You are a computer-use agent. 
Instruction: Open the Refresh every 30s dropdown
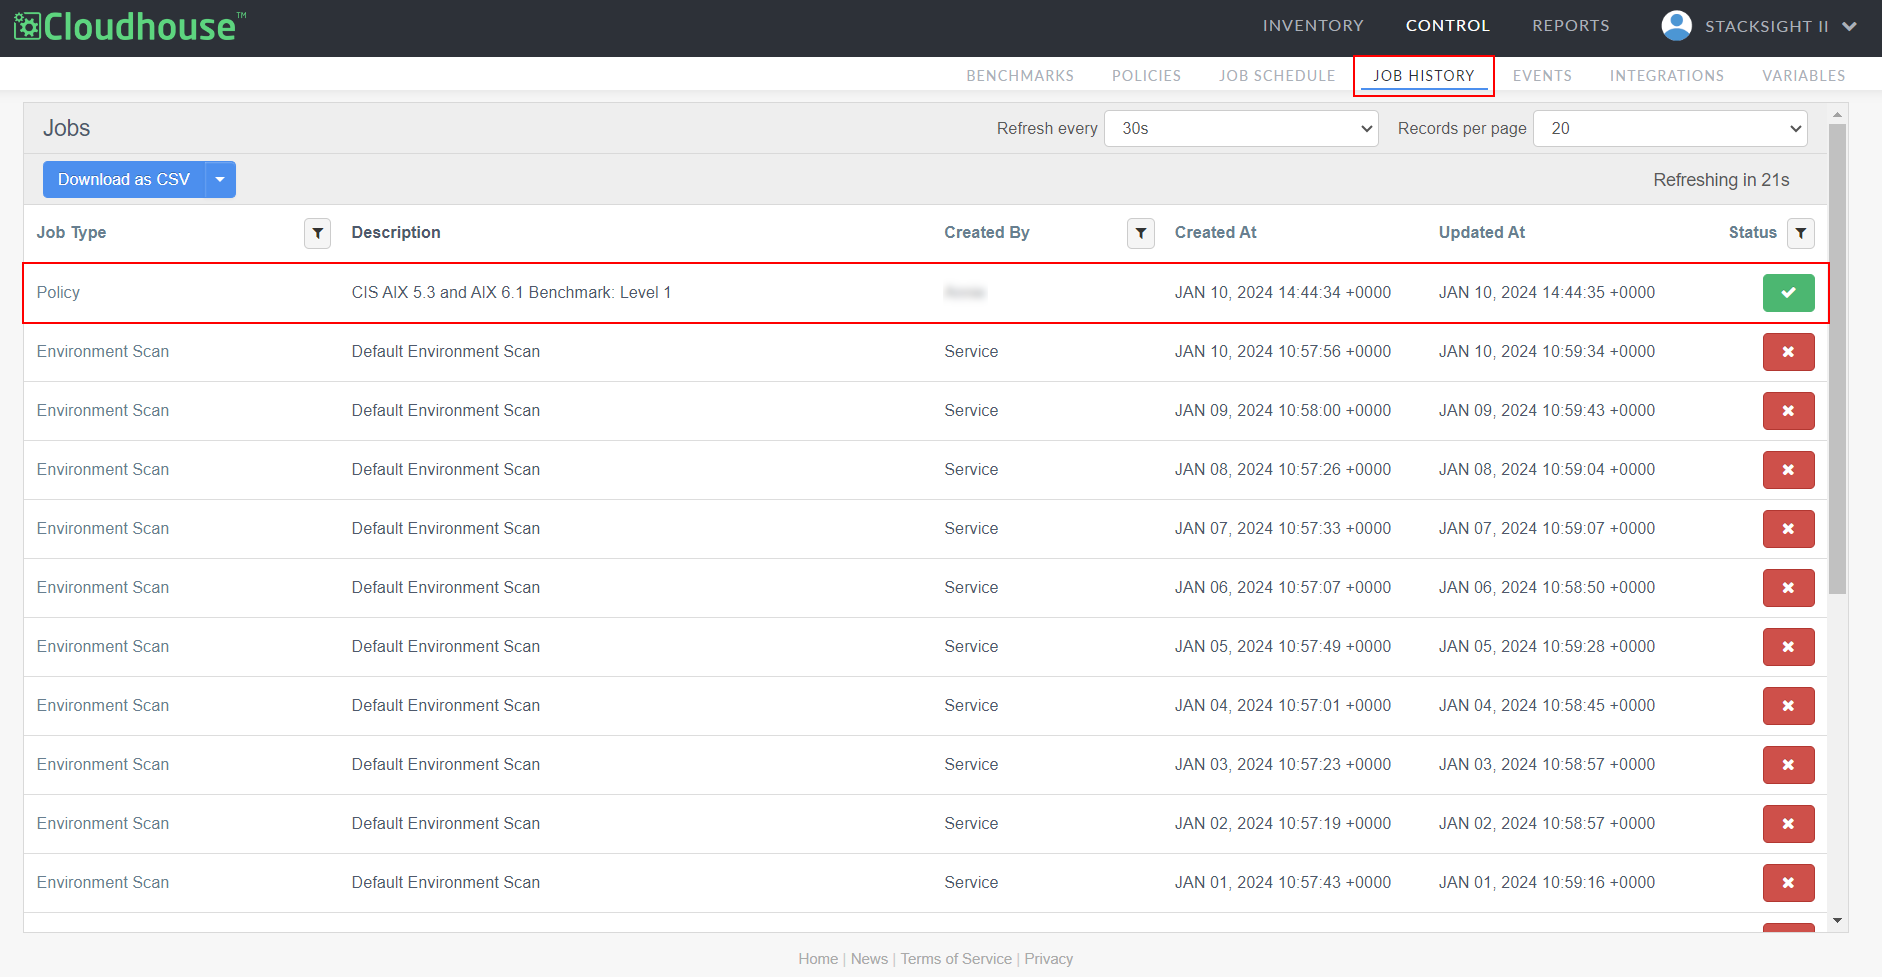coord(1241,128)
